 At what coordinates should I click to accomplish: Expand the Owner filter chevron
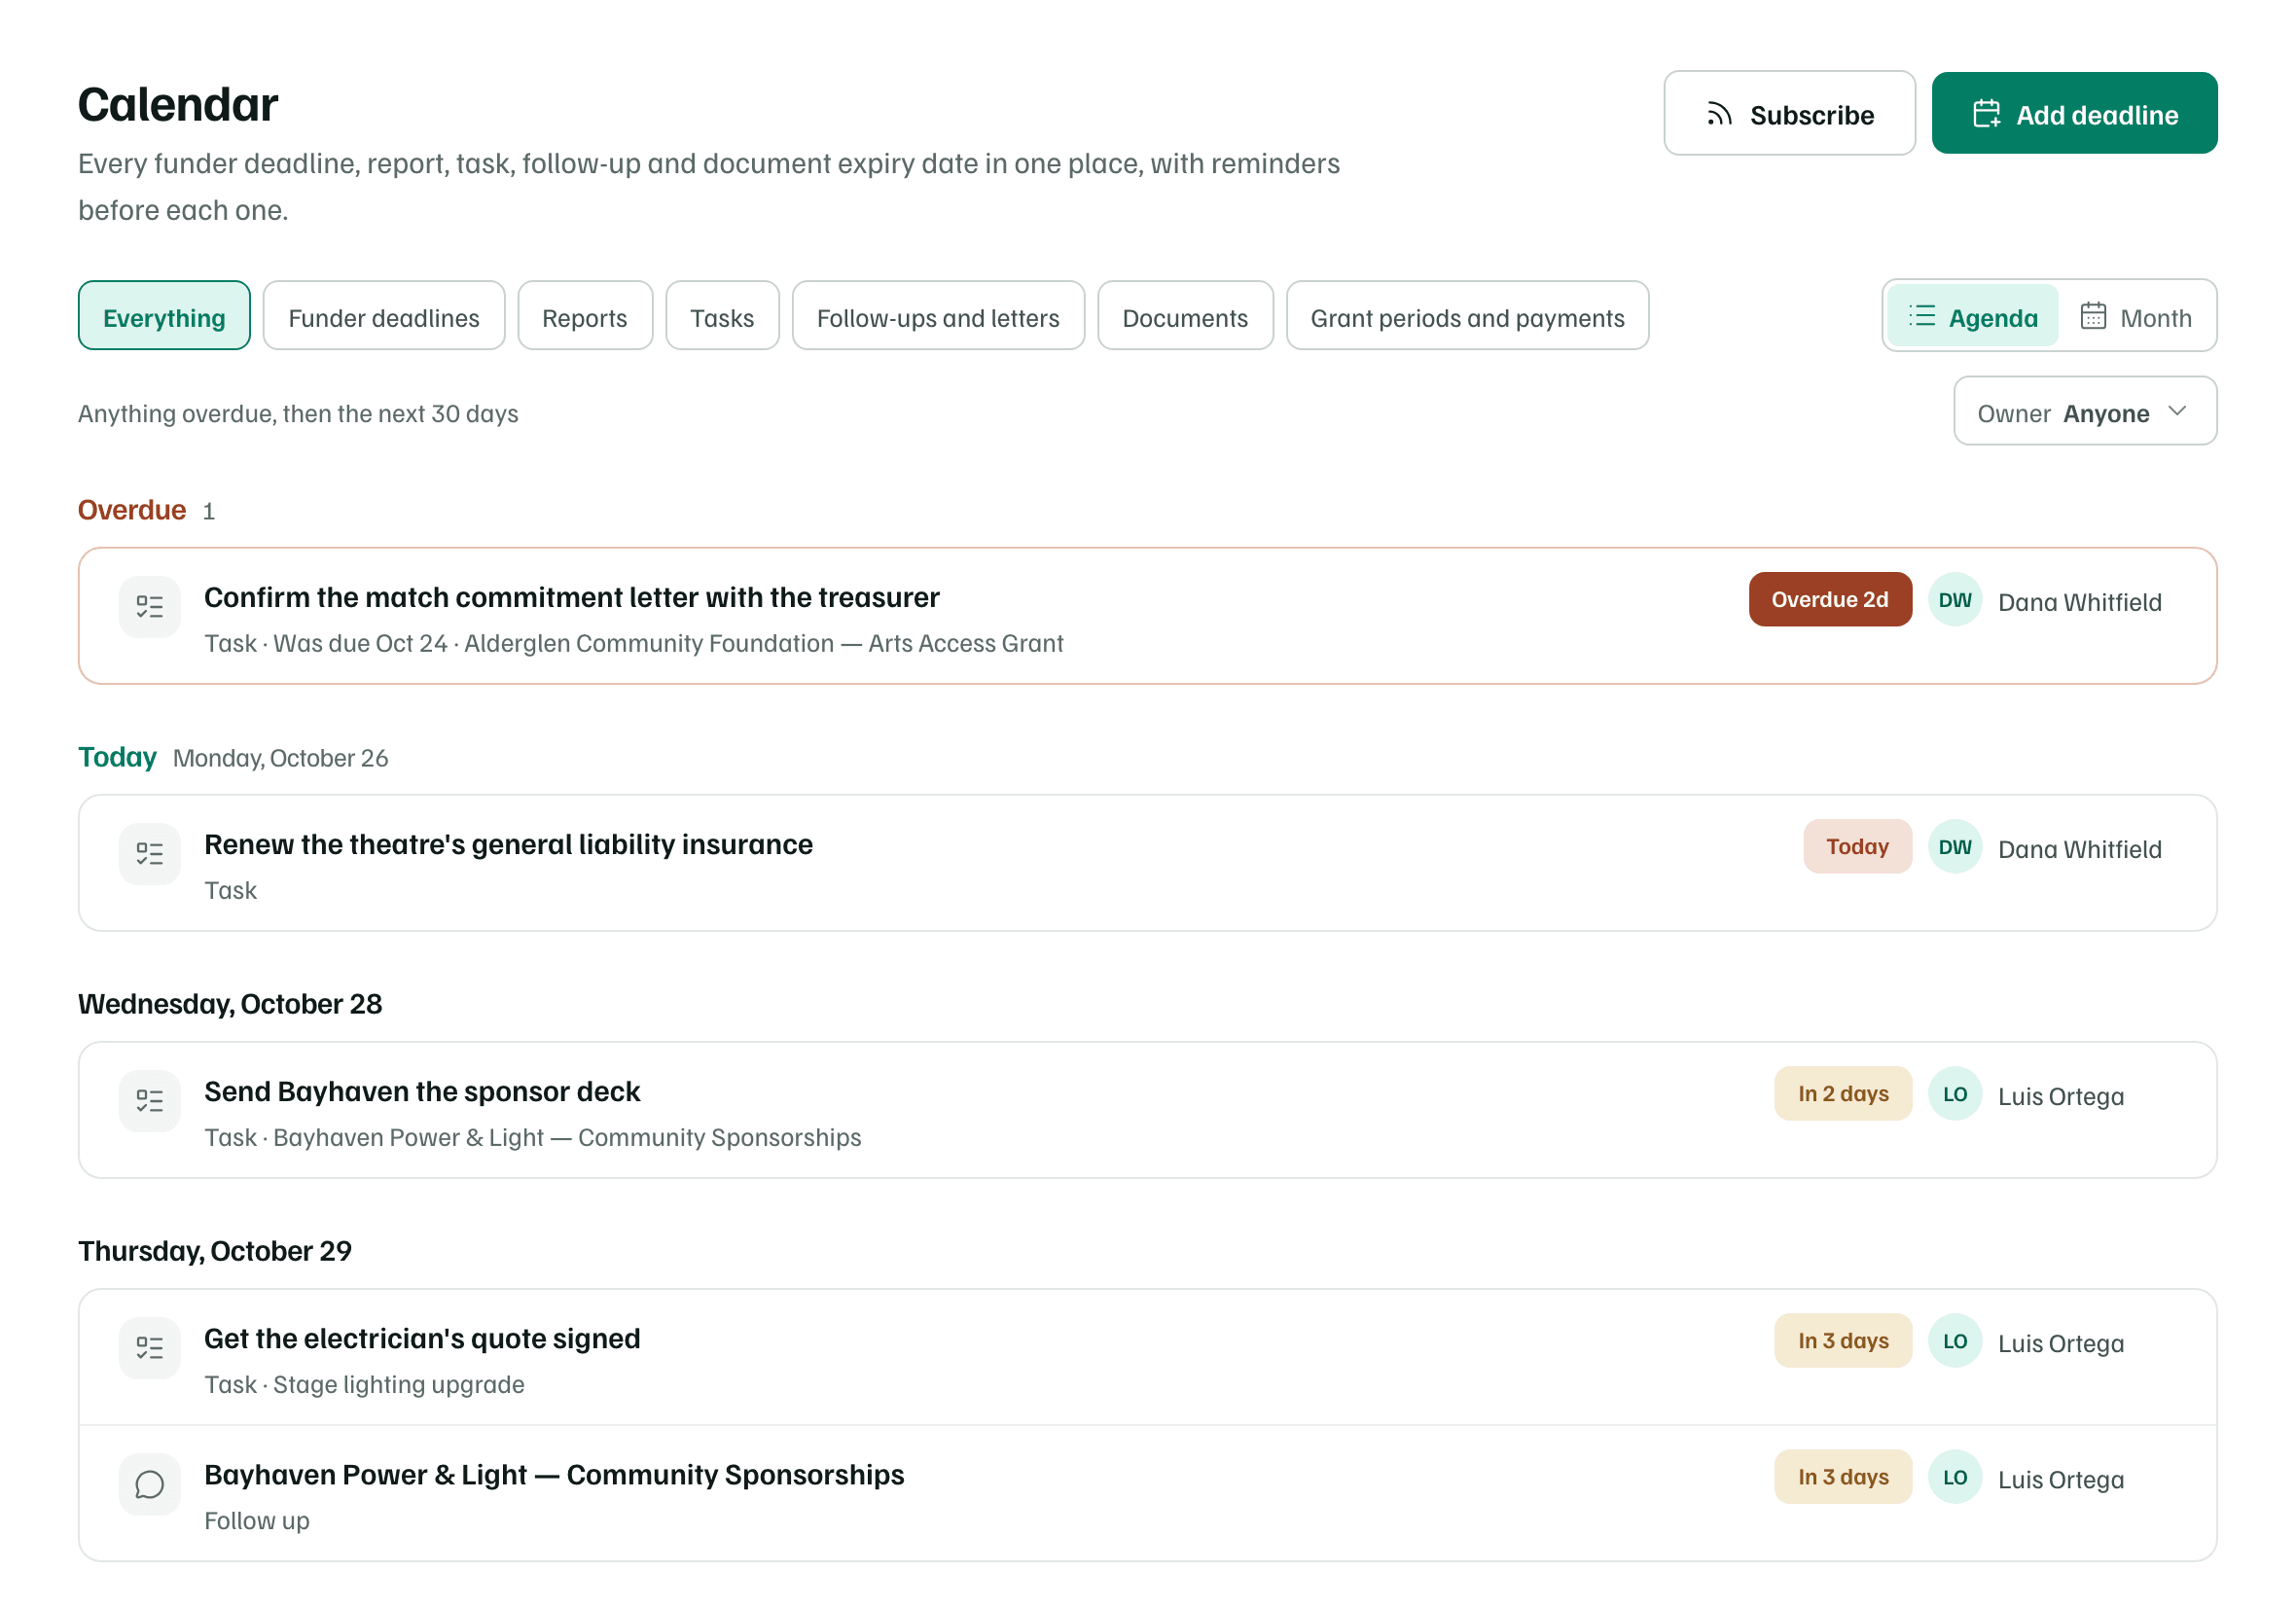(2176, 411)
